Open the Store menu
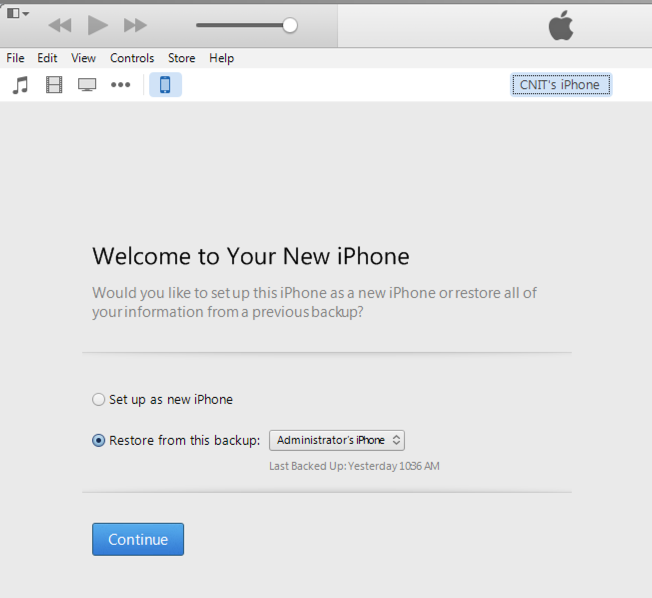This screenshot has height=598, width=652. 181,58
